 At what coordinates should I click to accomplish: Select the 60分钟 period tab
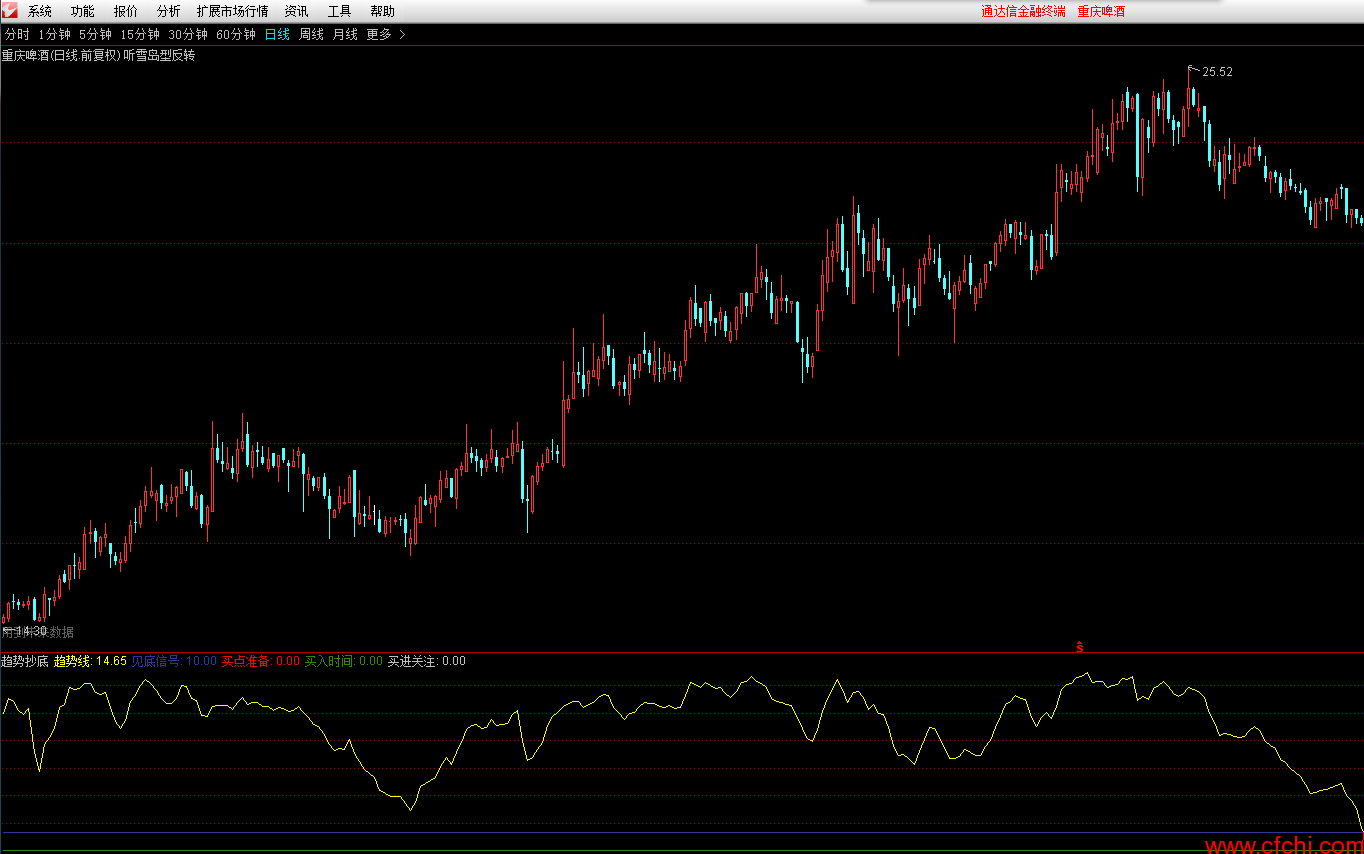236,35
